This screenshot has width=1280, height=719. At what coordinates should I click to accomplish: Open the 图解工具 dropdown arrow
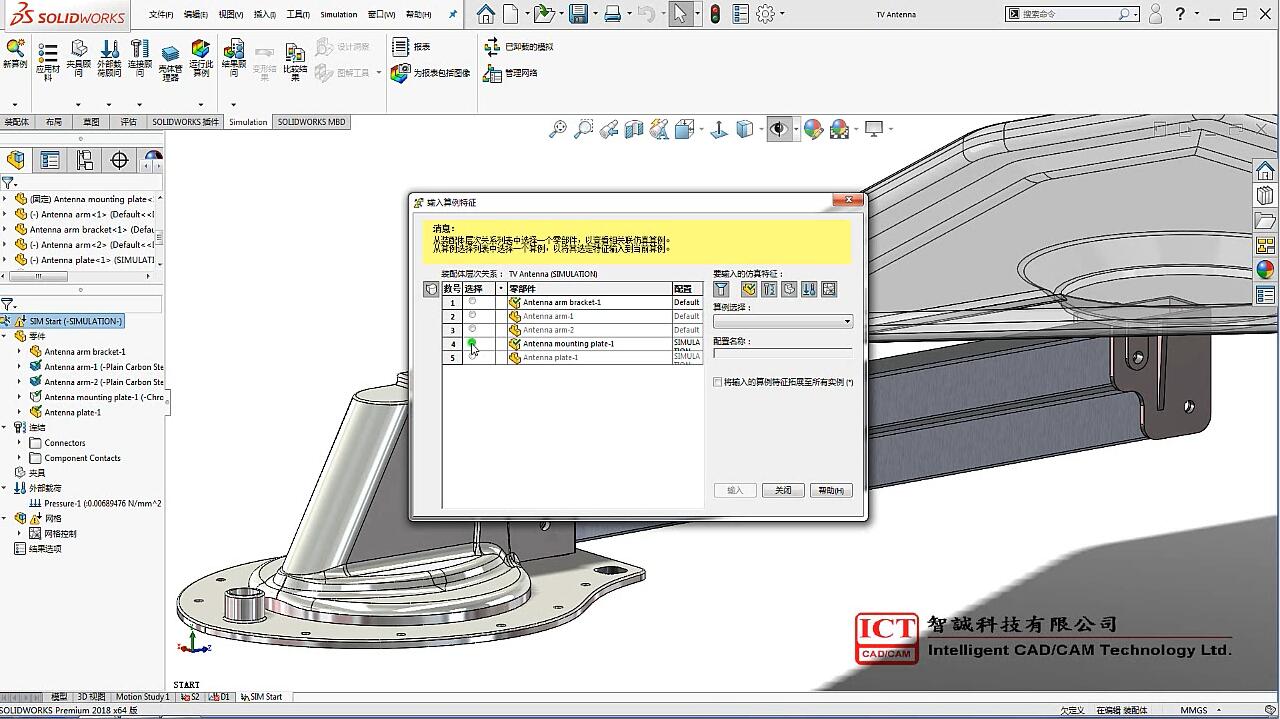(378, 73)
